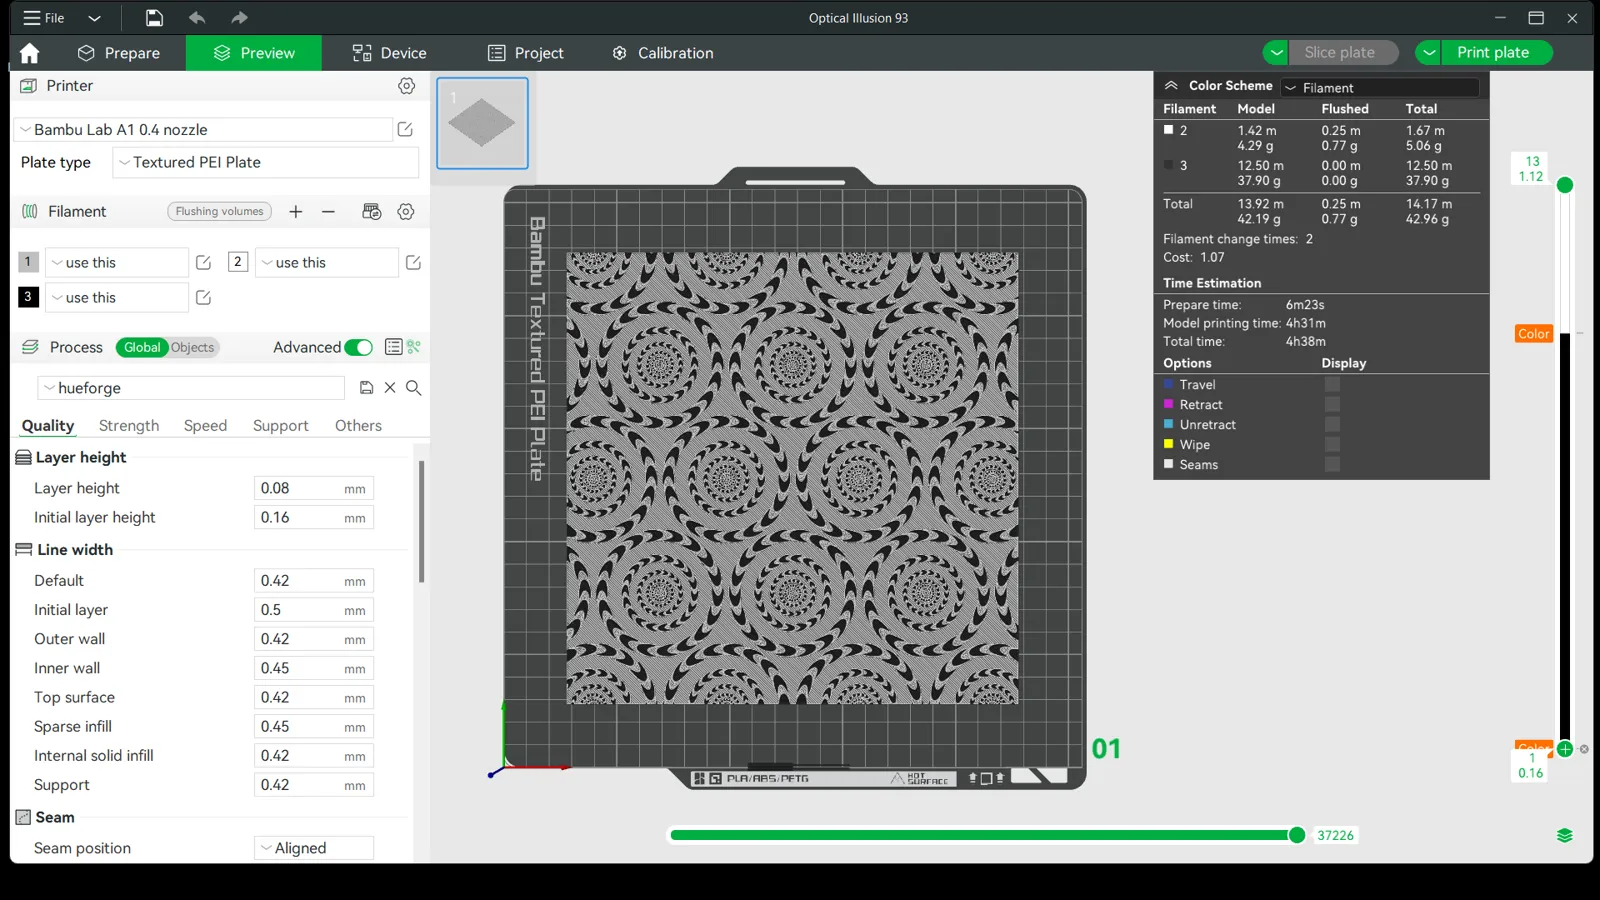
Task: Expand the Print plate dropdown arrow
Action: [1429, 52]
